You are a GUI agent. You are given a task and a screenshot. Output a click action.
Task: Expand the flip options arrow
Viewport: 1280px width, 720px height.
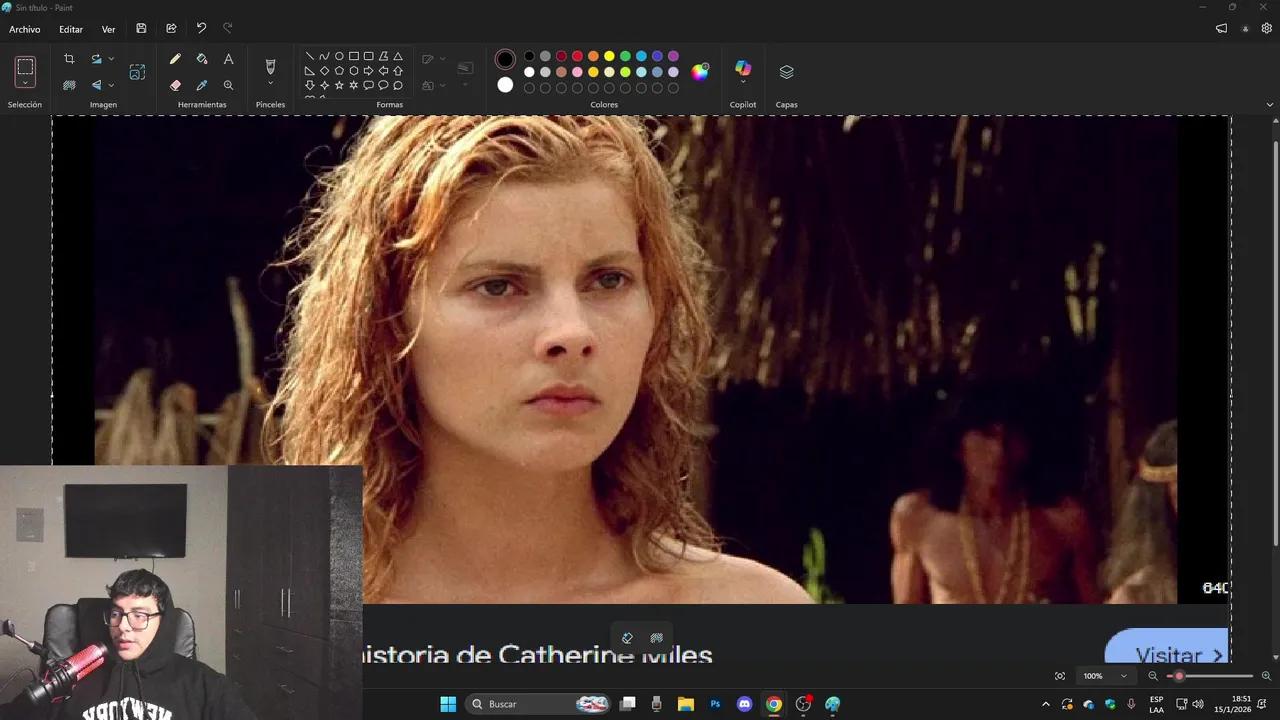[x=111, y=85]
